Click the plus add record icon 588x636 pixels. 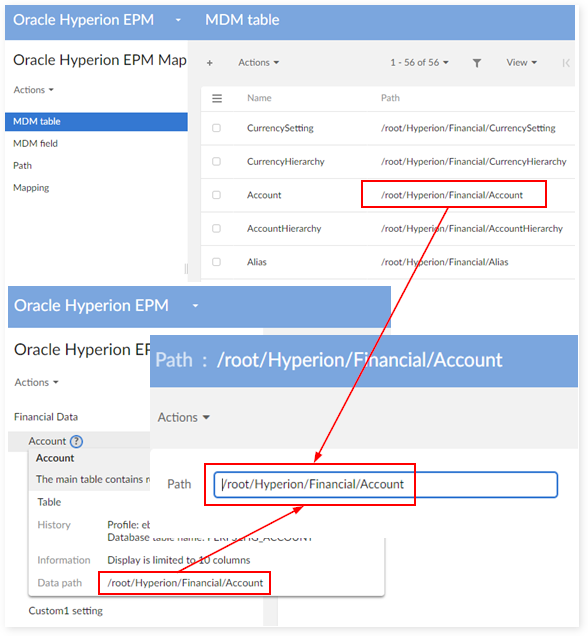coord(210,63)
